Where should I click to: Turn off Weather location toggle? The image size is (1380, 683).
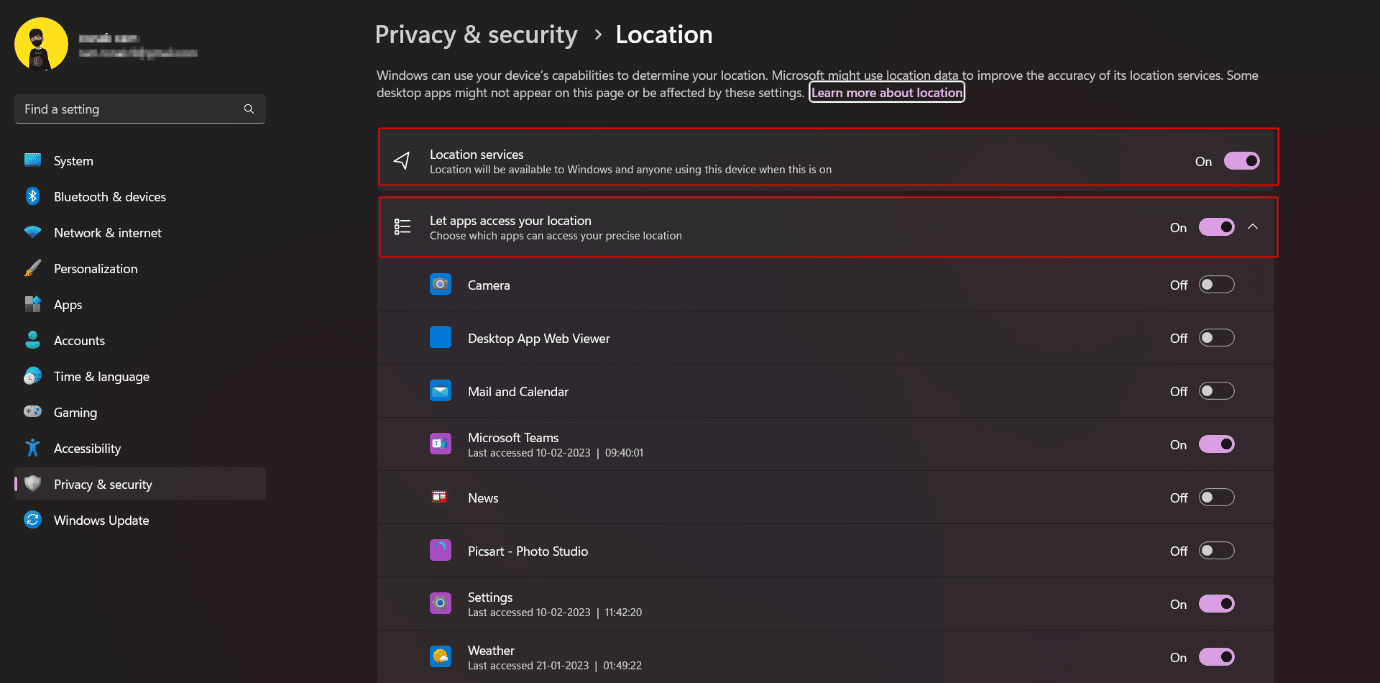[x=1216, y=657]
